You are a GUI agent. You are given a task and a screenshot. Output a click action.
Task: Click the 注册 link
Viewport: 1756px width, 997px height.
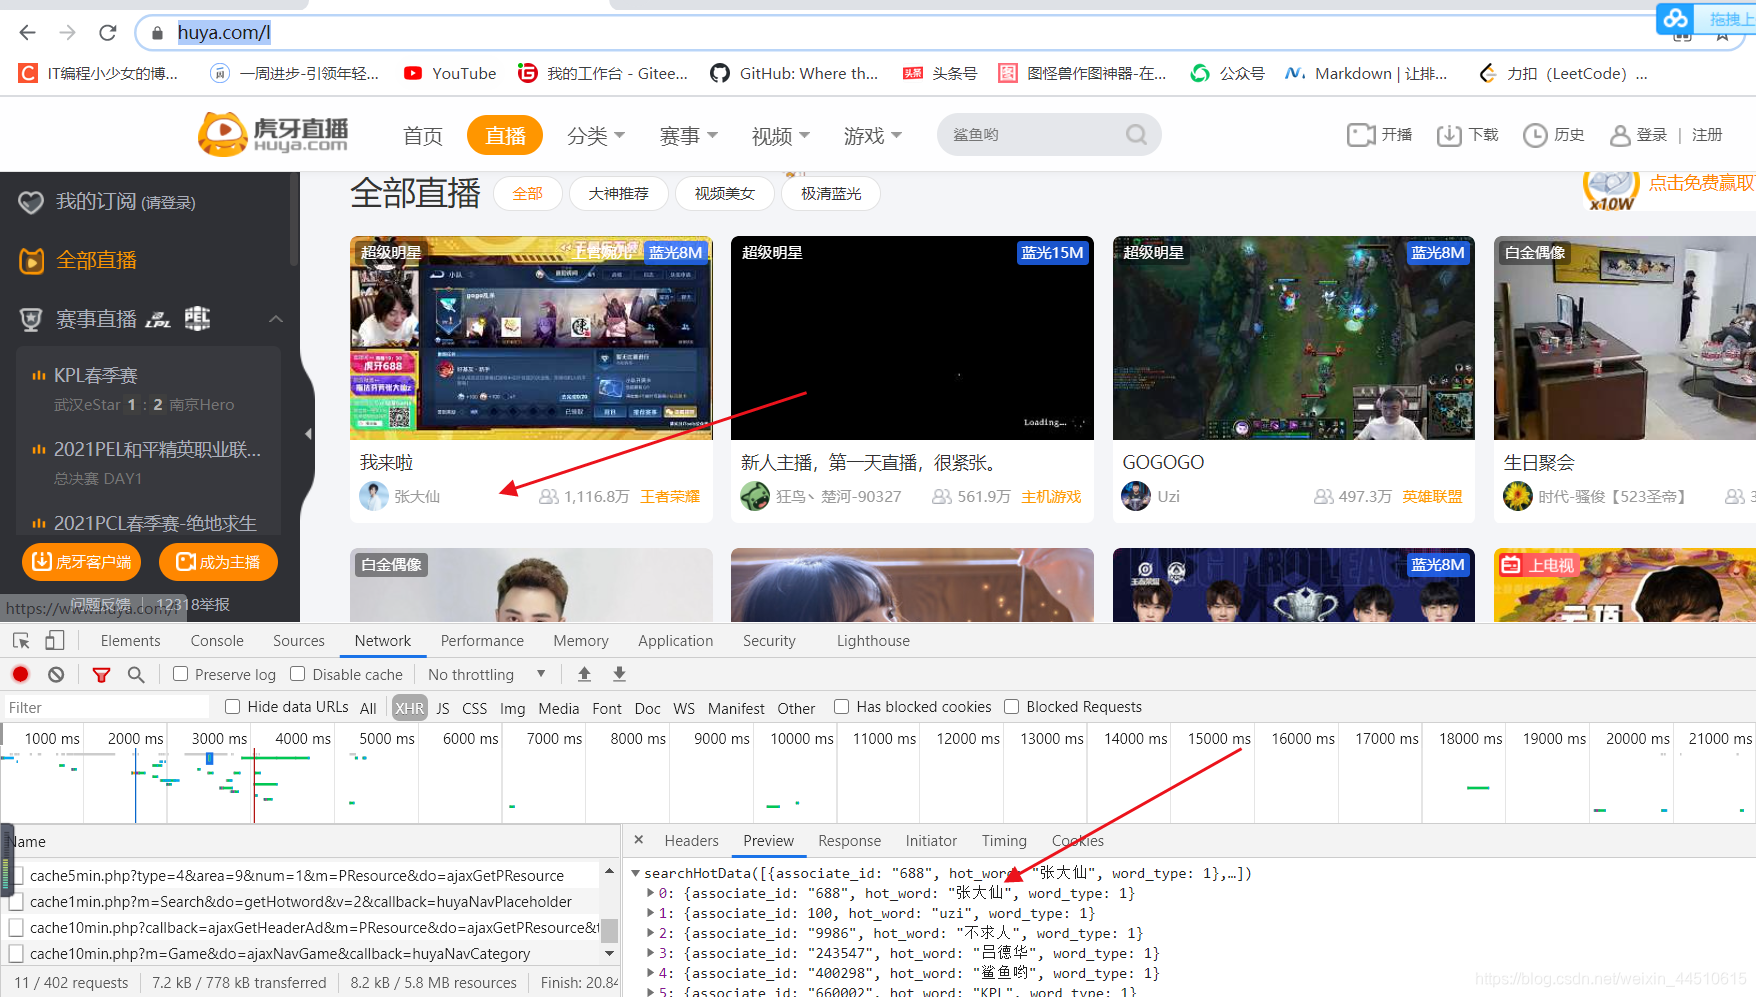pos(1707,135)
